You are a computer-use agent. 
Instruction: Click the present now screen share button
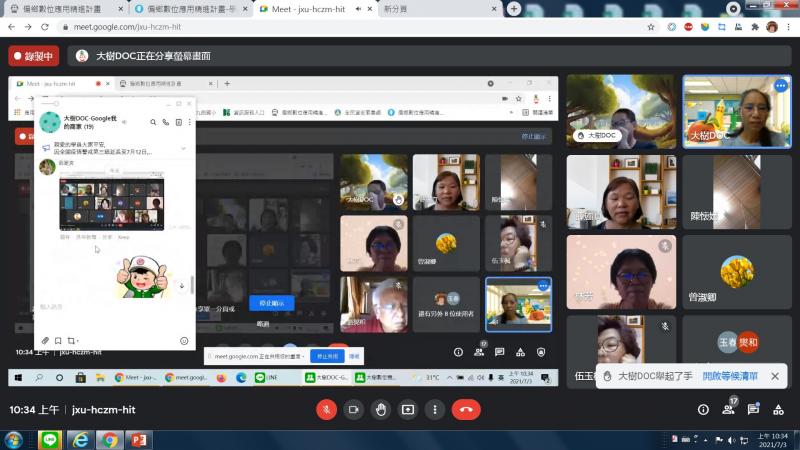(x=408, y=410)
